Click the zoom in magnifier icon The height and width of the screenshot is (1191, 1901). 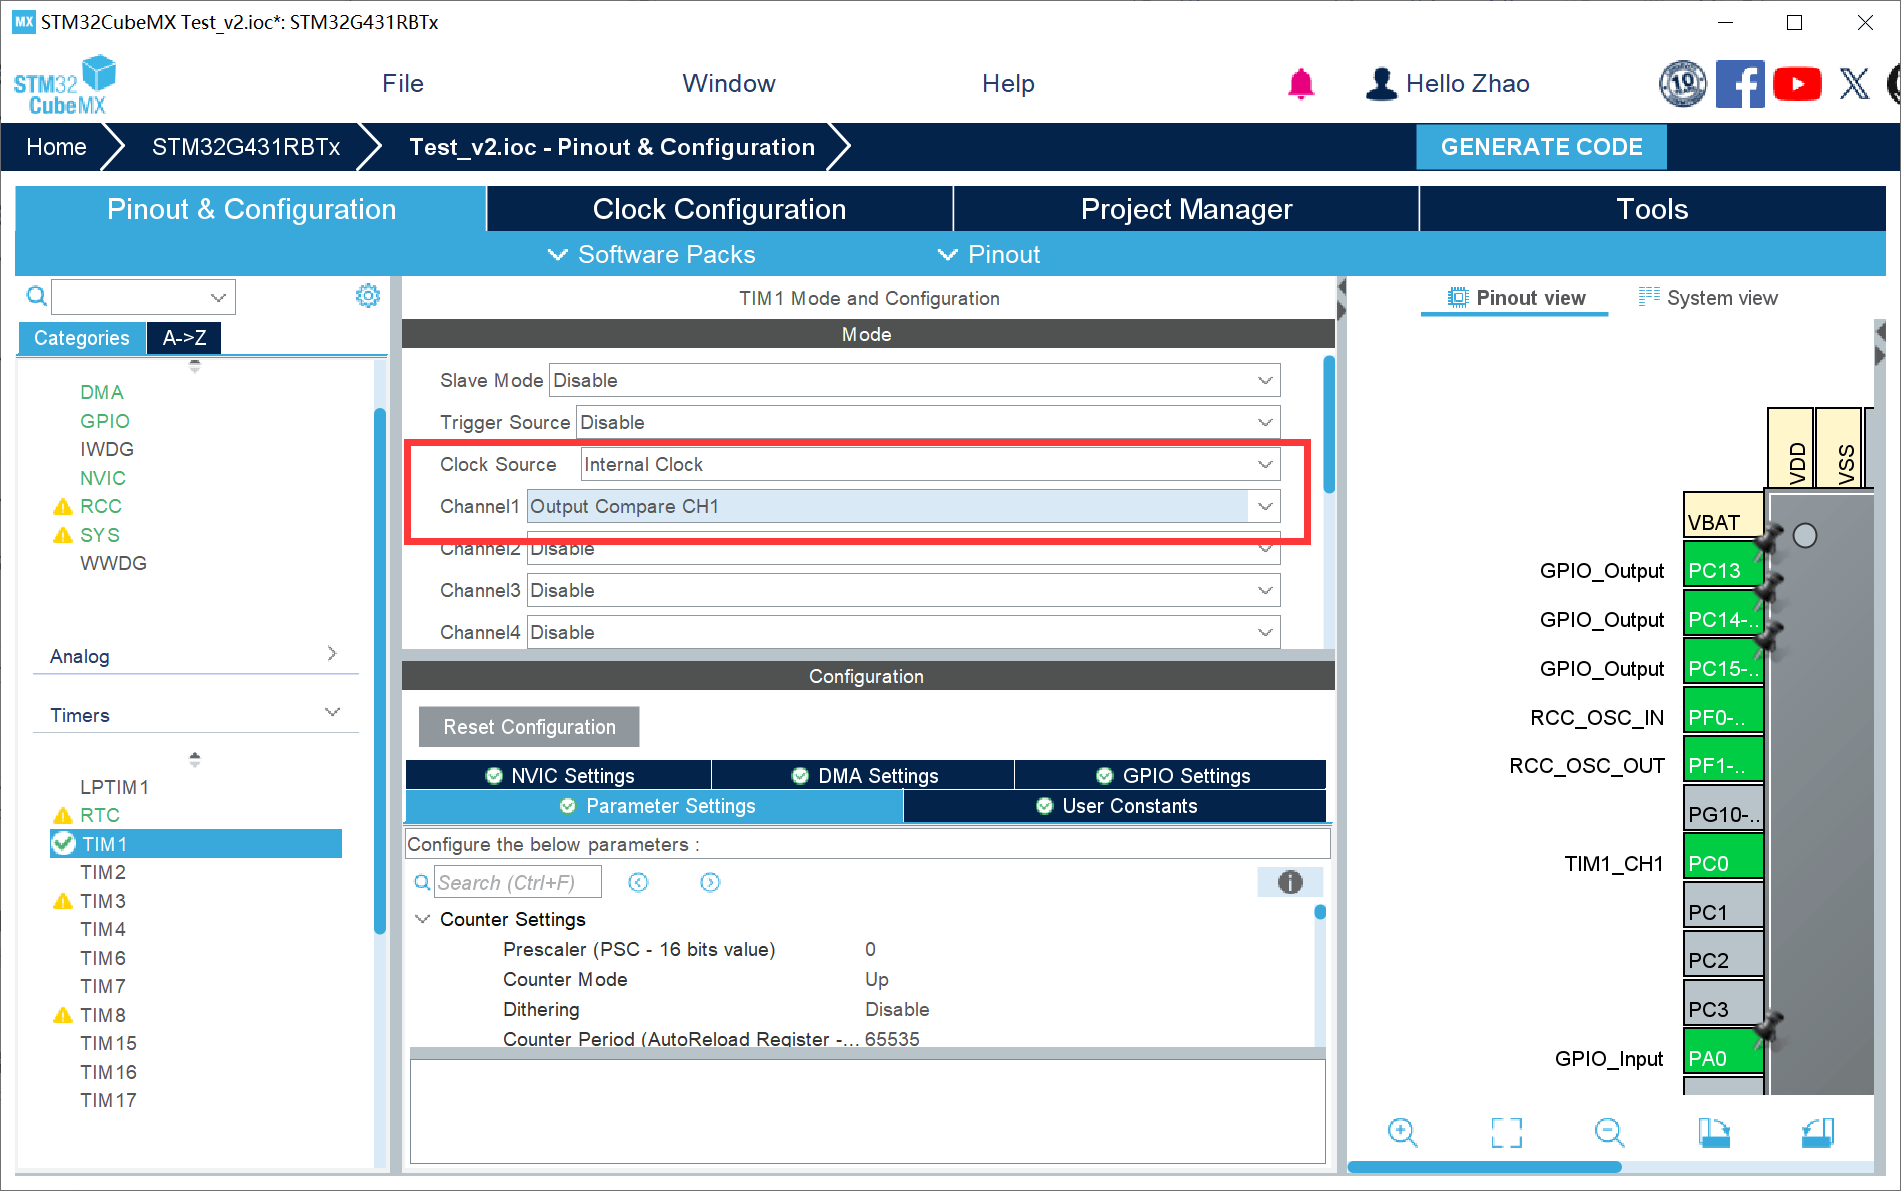point(1402,1132)
